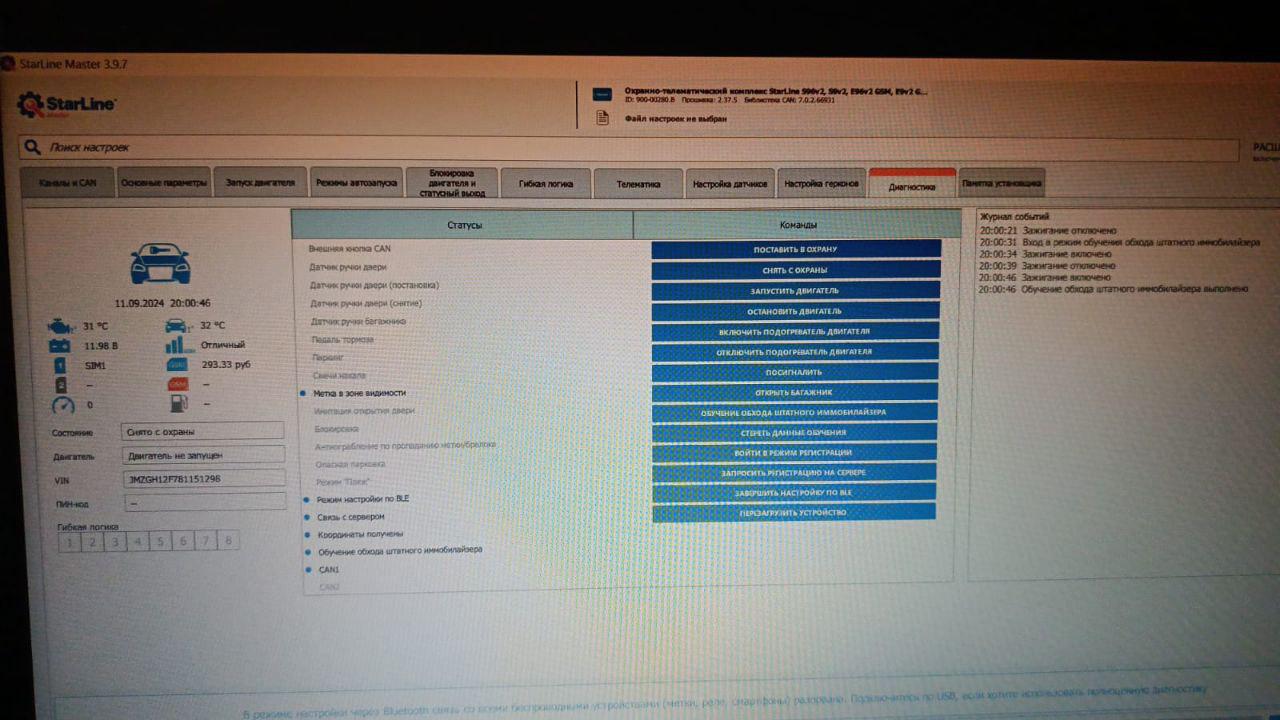This screenshot has width=1280, height=720.
Task: Switch to Гибкая логика tab
Action: [x=546, y=184]
